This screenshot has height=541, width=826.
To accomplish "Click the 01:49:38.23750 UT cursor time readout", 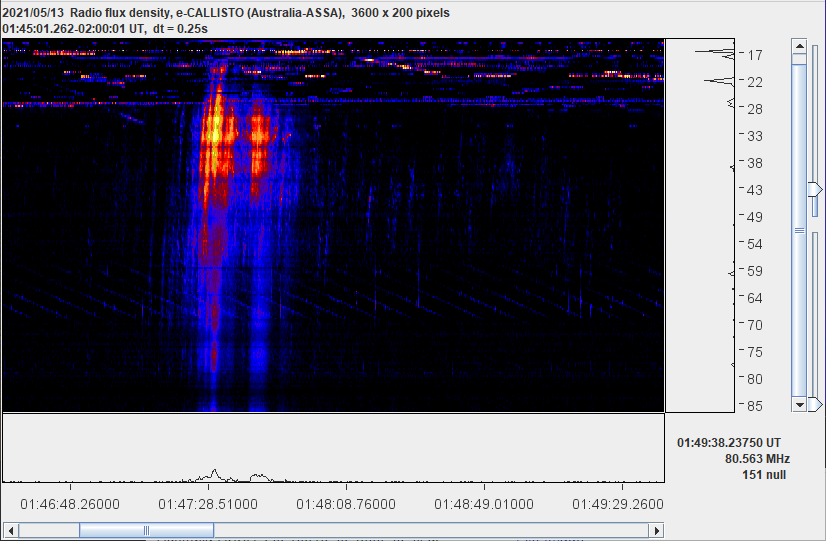I will coord(729,442).
